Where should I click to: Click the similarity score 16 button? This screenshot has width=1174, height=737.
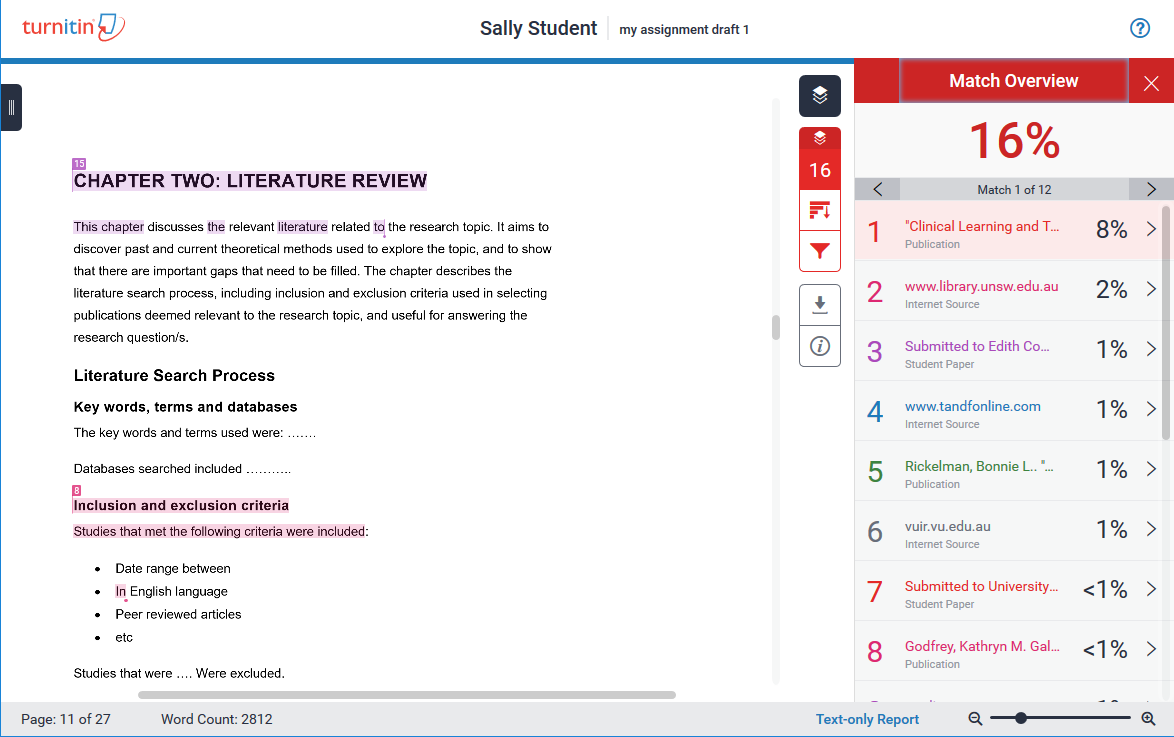(x=820, y=170)
